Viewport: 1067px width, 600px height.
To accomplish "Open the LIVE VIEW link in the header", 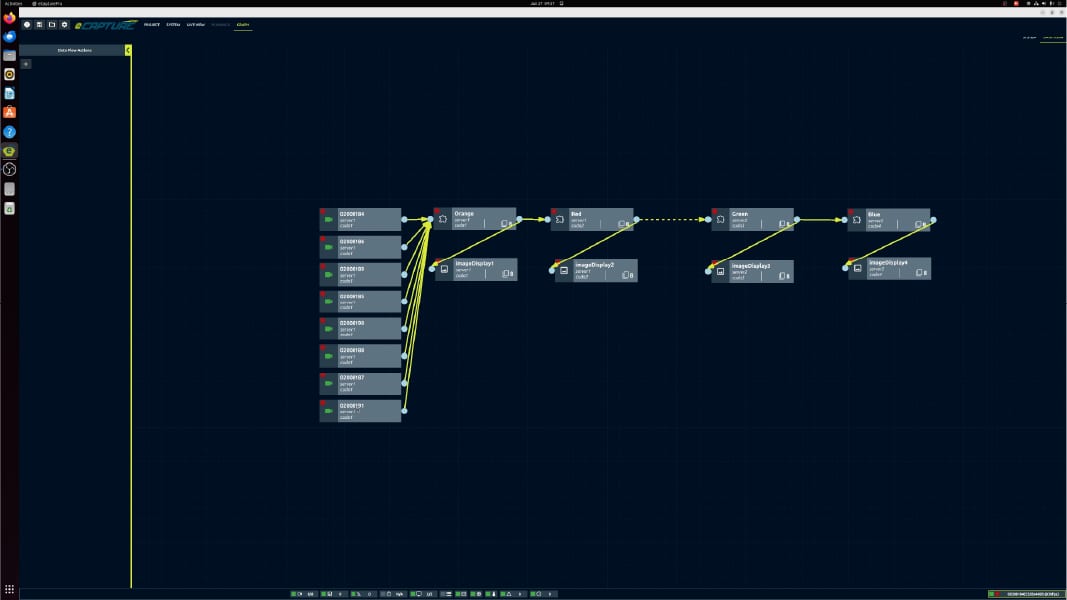I will coord(195,24).
